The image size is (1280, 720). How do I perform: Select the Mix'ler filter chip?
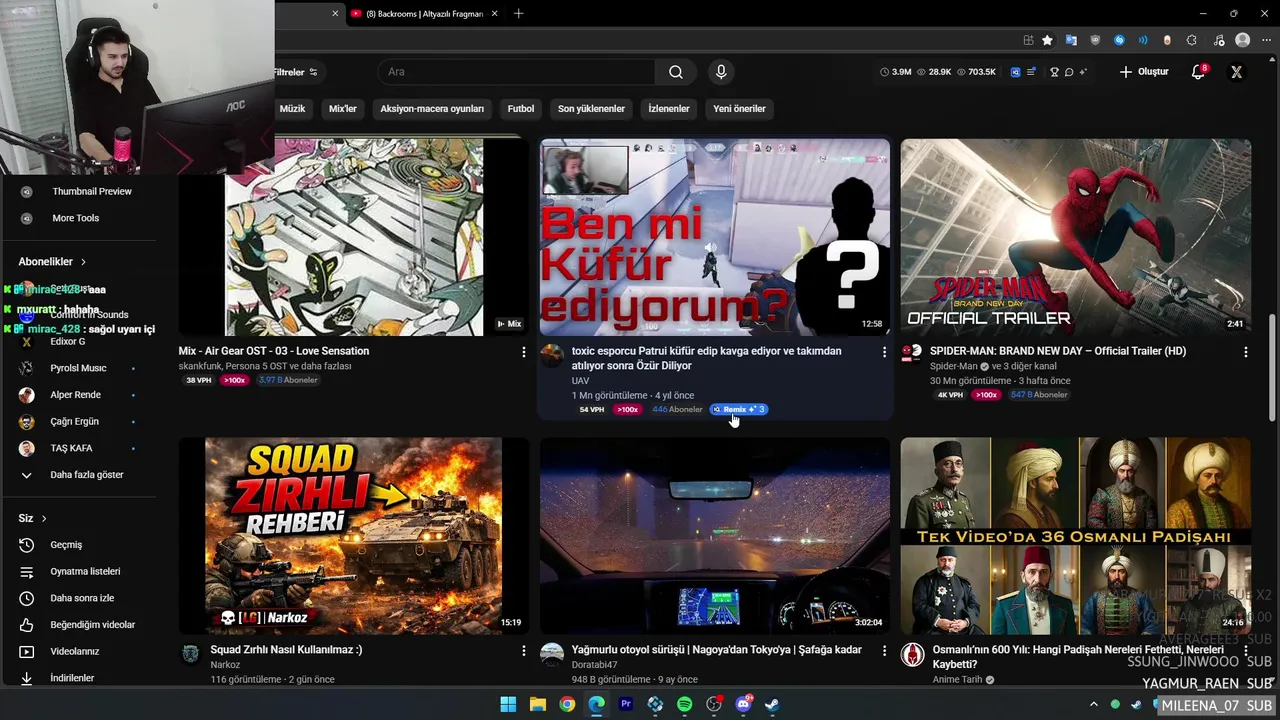point(343,109)
